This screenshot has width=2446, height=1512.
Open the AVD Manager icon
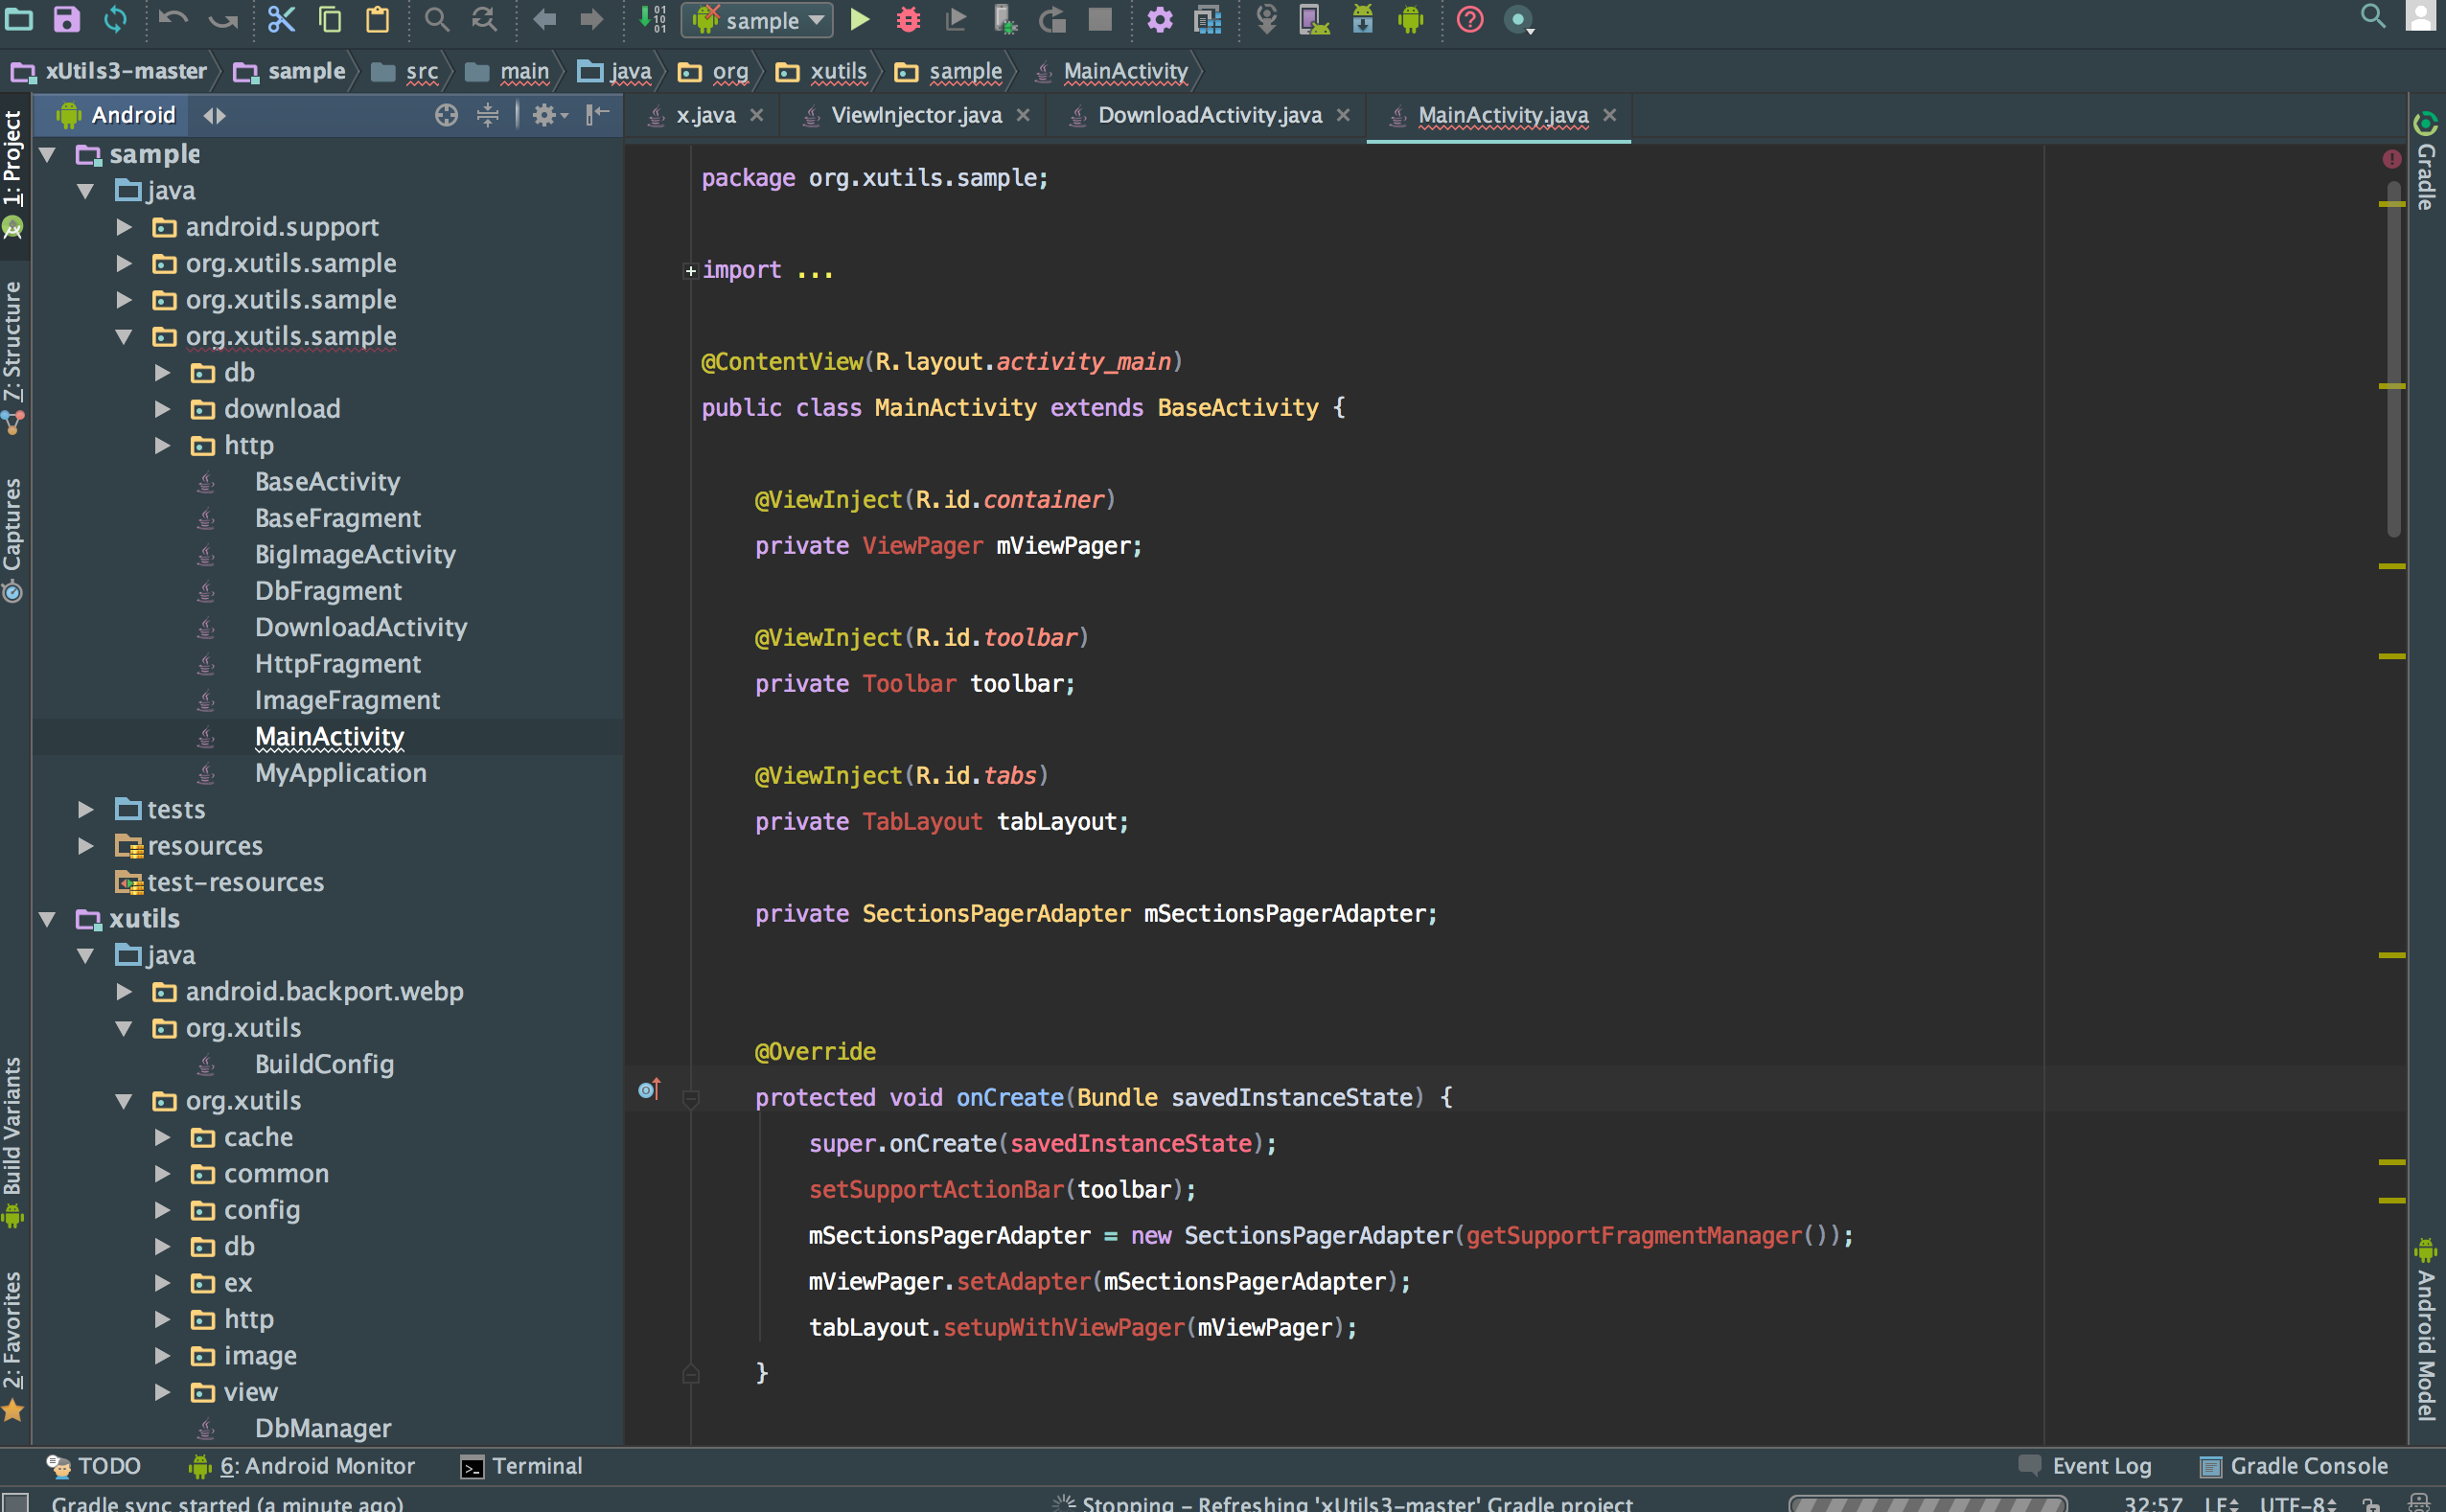click(1314, 19)
